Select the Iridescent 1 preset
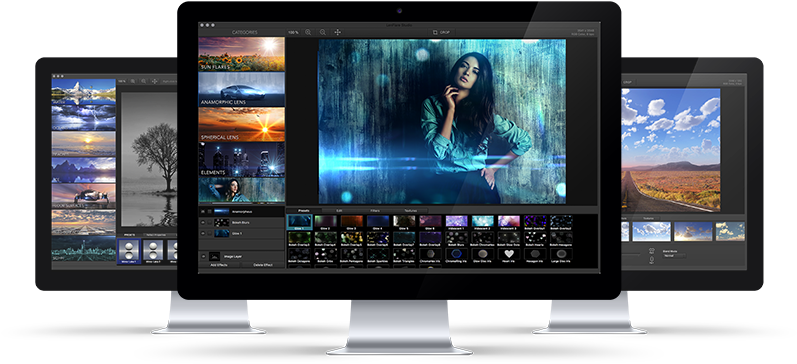 [x=456, y=222]
